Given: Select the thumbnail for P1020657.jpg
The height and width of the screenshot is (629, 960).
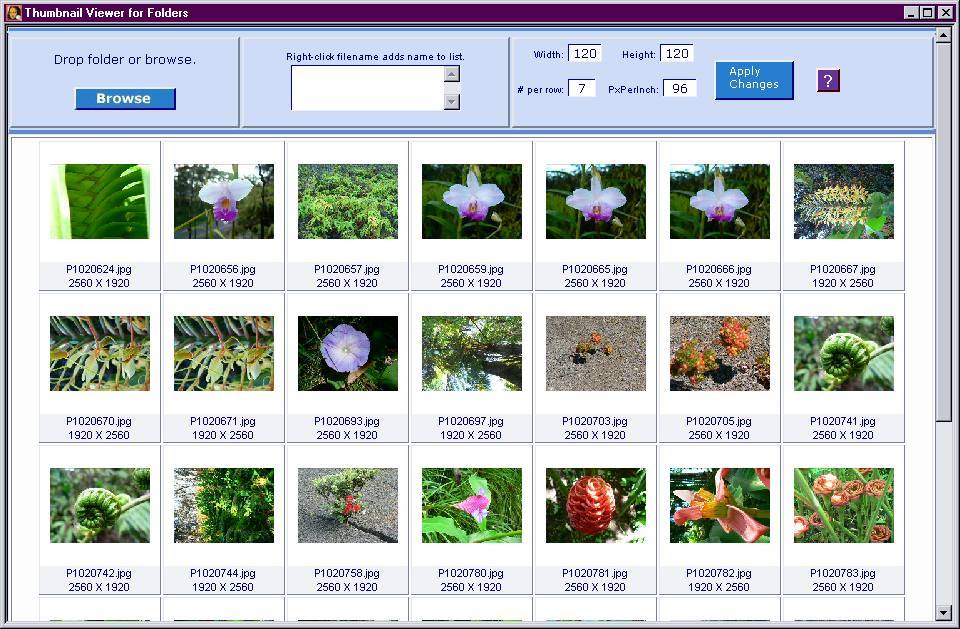Looking at the screenshot, I should (x=348, y=202).
